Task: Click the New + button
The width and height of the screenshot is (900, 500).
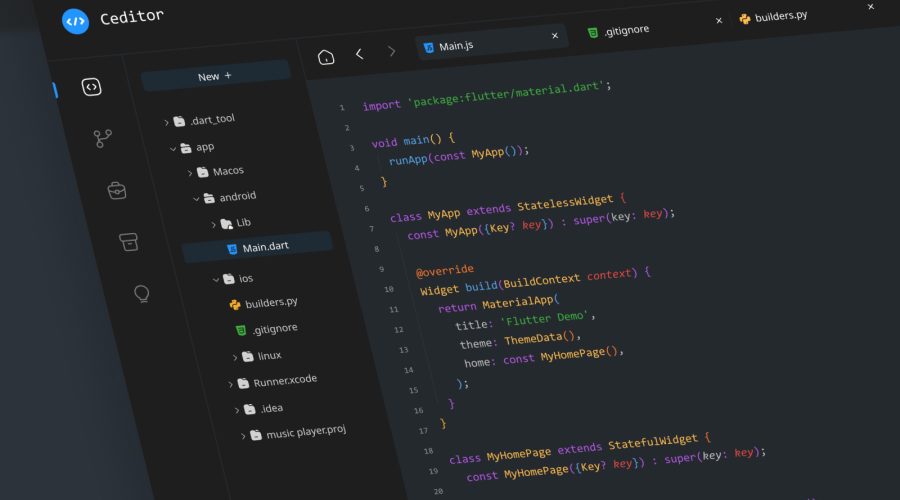Action: 214,76
